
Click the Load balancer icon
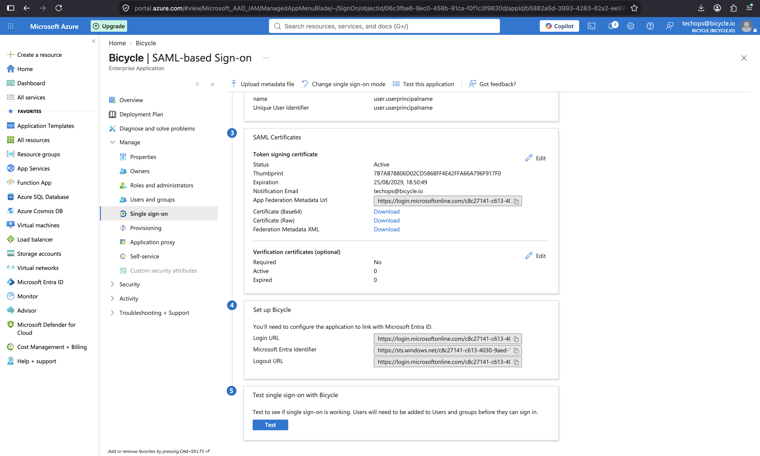click(x=10, y=239)
